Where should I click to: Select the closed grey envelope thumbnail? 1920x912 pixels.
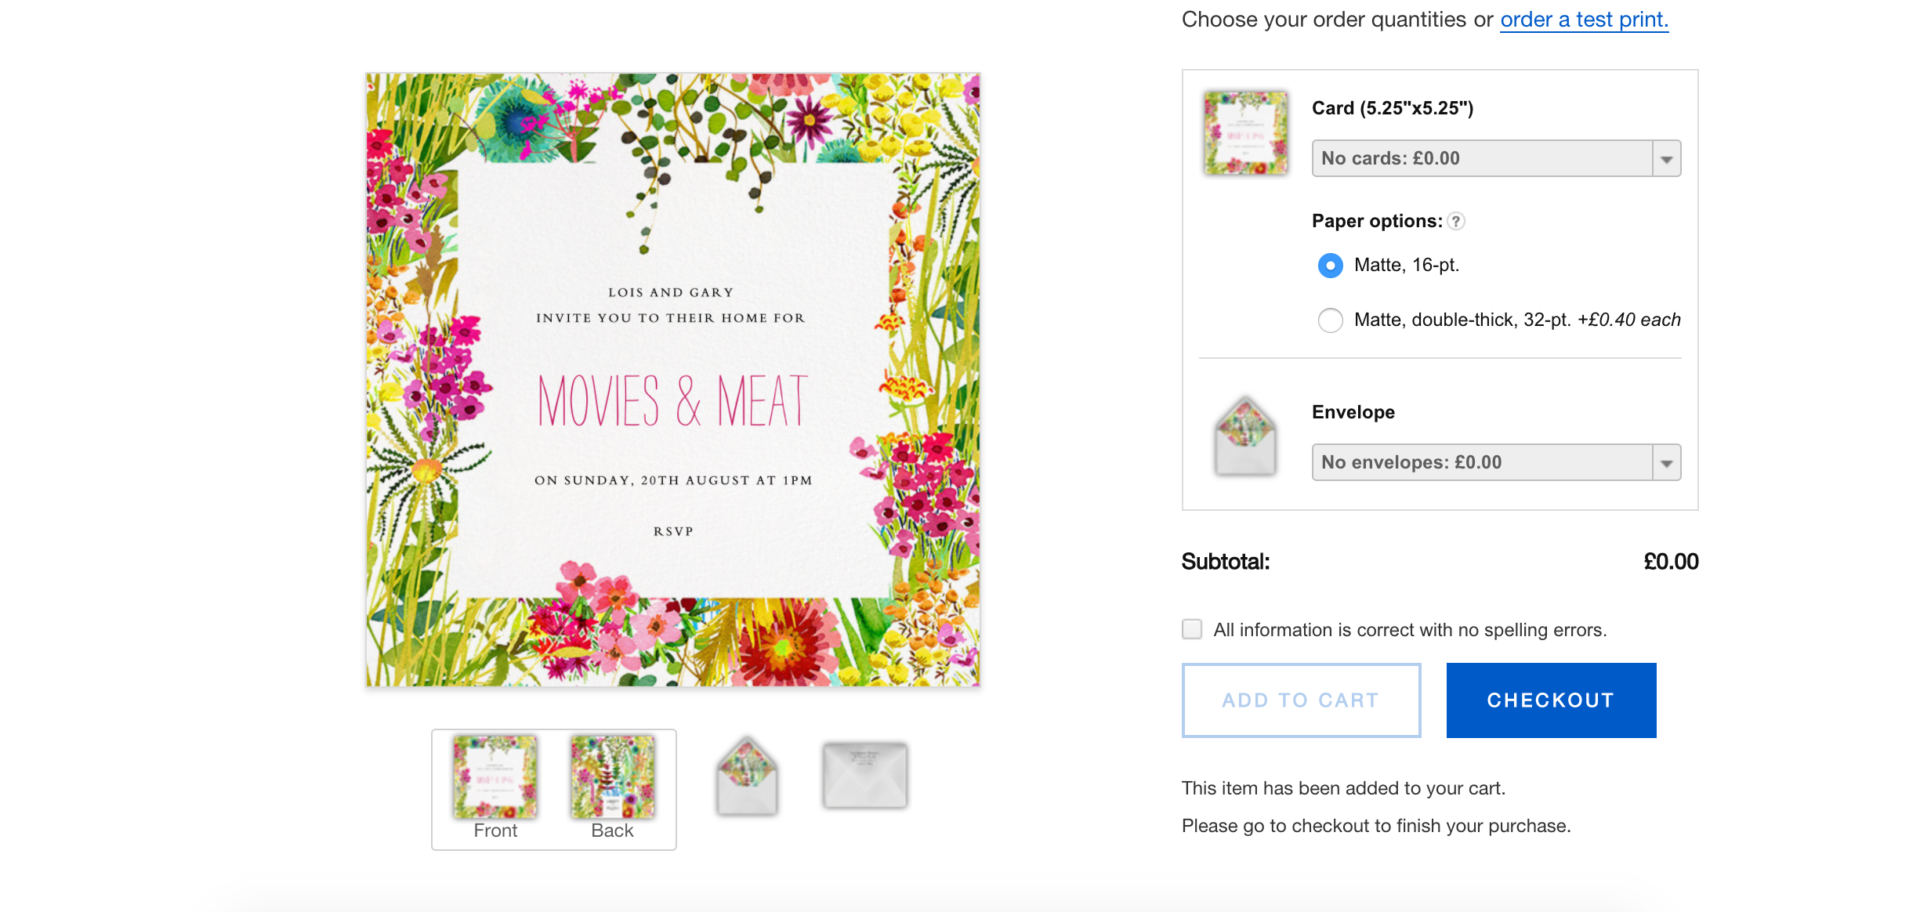point(864,775)
